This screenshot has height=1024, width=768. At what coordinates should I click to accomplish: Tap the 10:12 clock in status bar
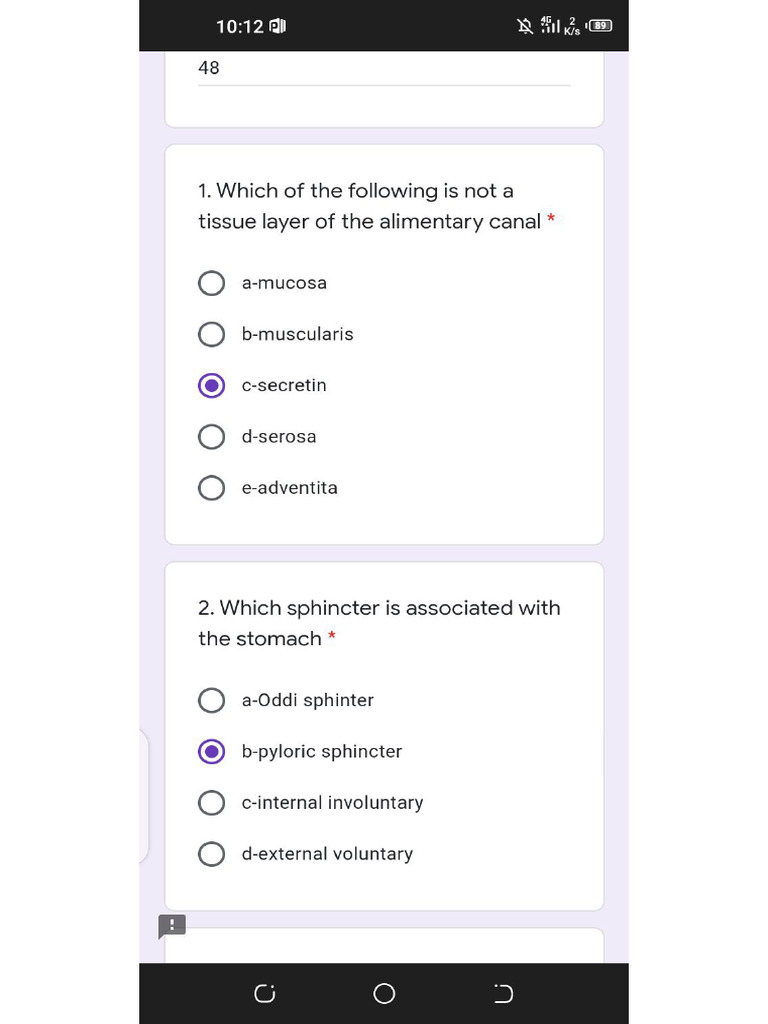(x=240, y=26)
